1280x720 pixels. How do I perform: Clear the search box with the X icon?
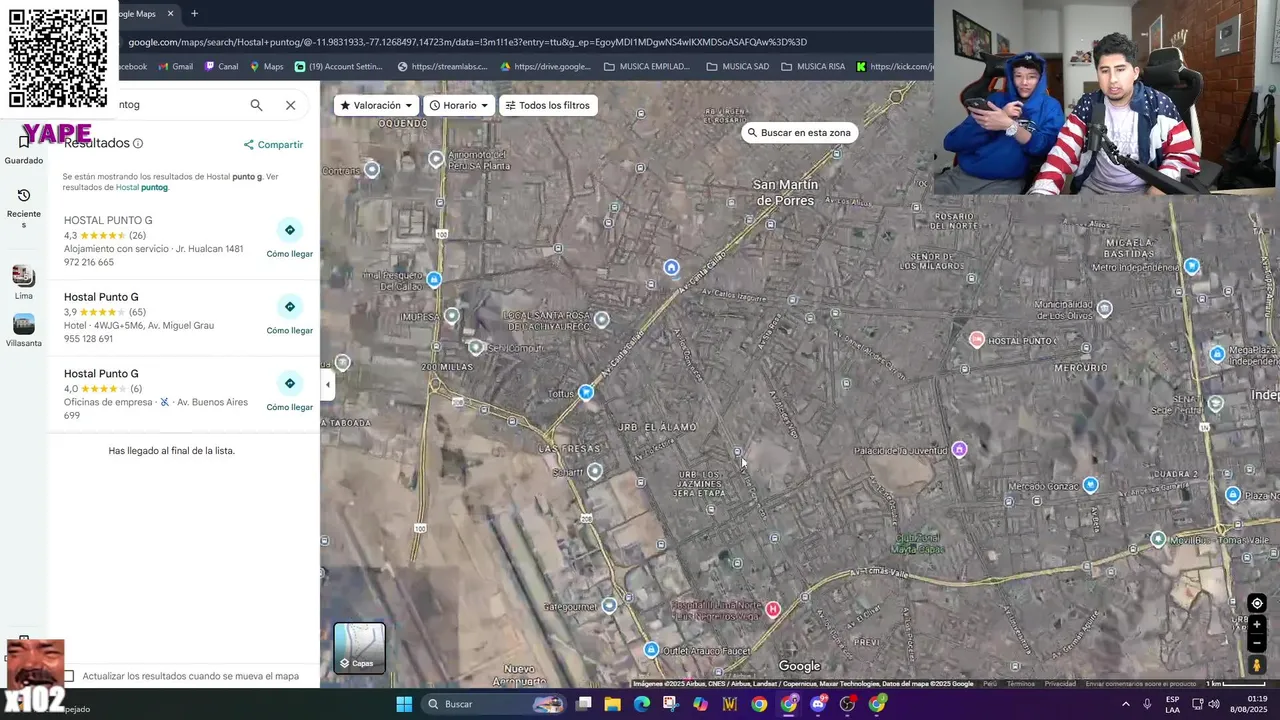[x=290, y=105]
